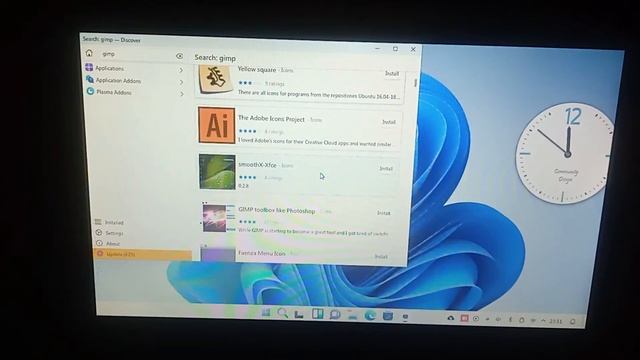The height and width of the screenshot is (360, 640).
Task: Open the Start menu on taskbar
Action: pos(266,313)
